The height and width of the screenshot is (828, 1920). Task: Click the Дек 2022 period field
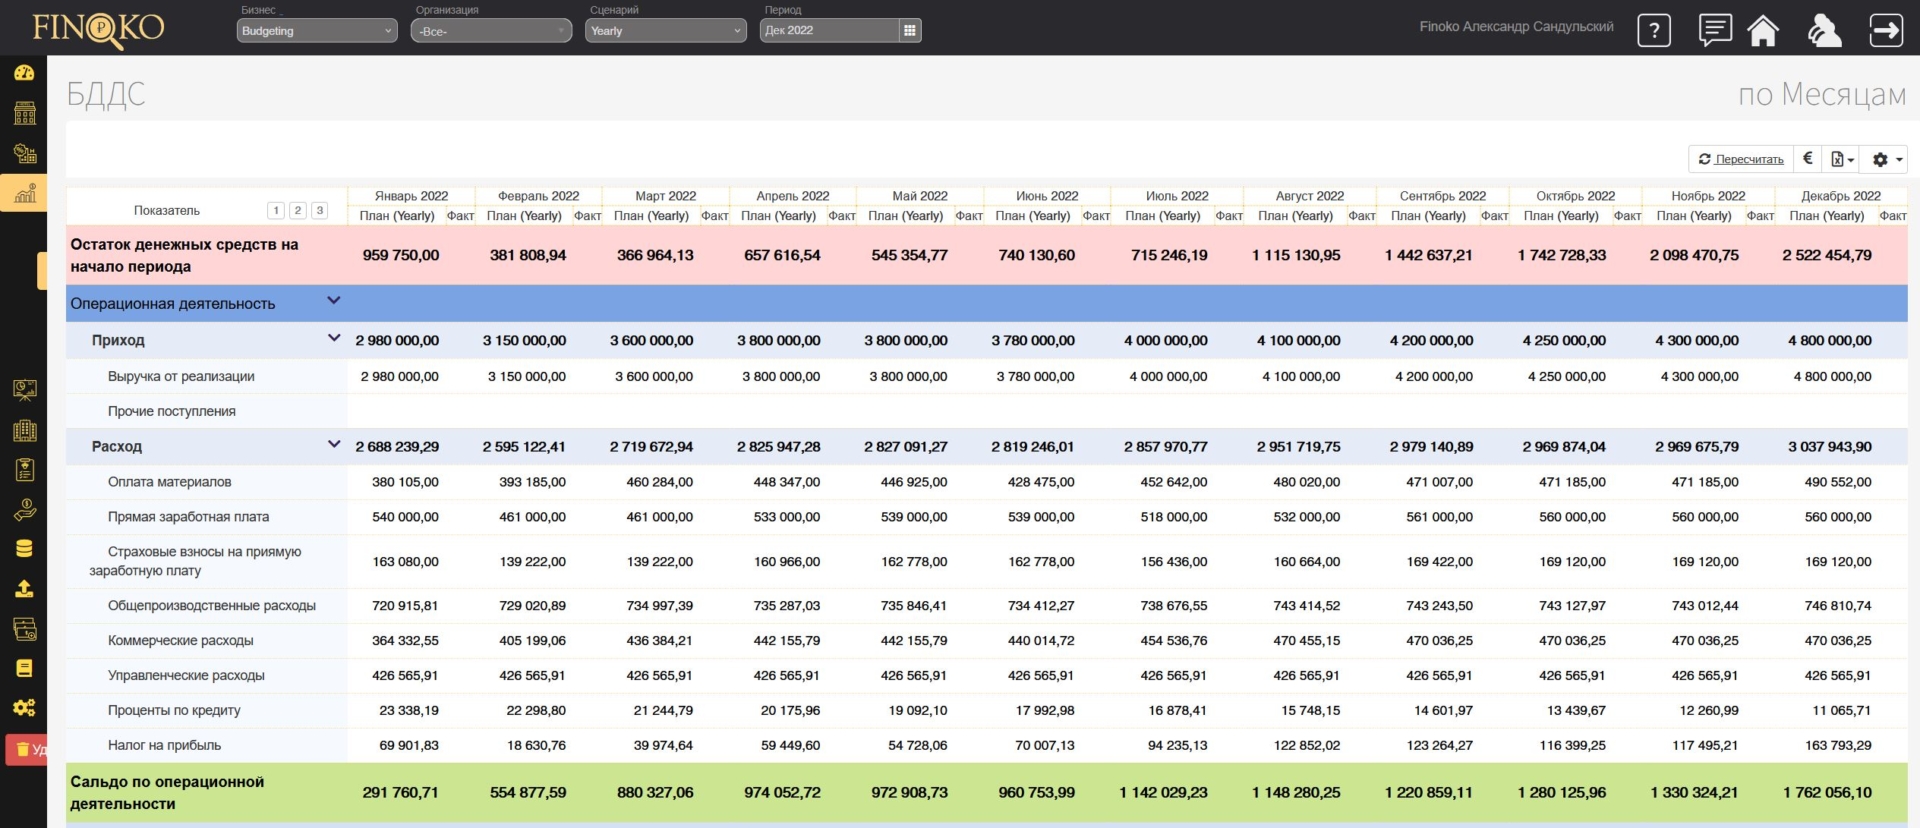point(828,31)
